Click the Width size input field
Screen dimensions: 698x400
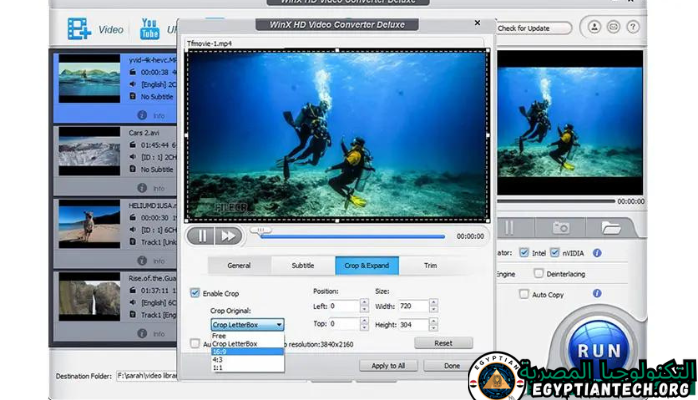(x=414, y=305)
